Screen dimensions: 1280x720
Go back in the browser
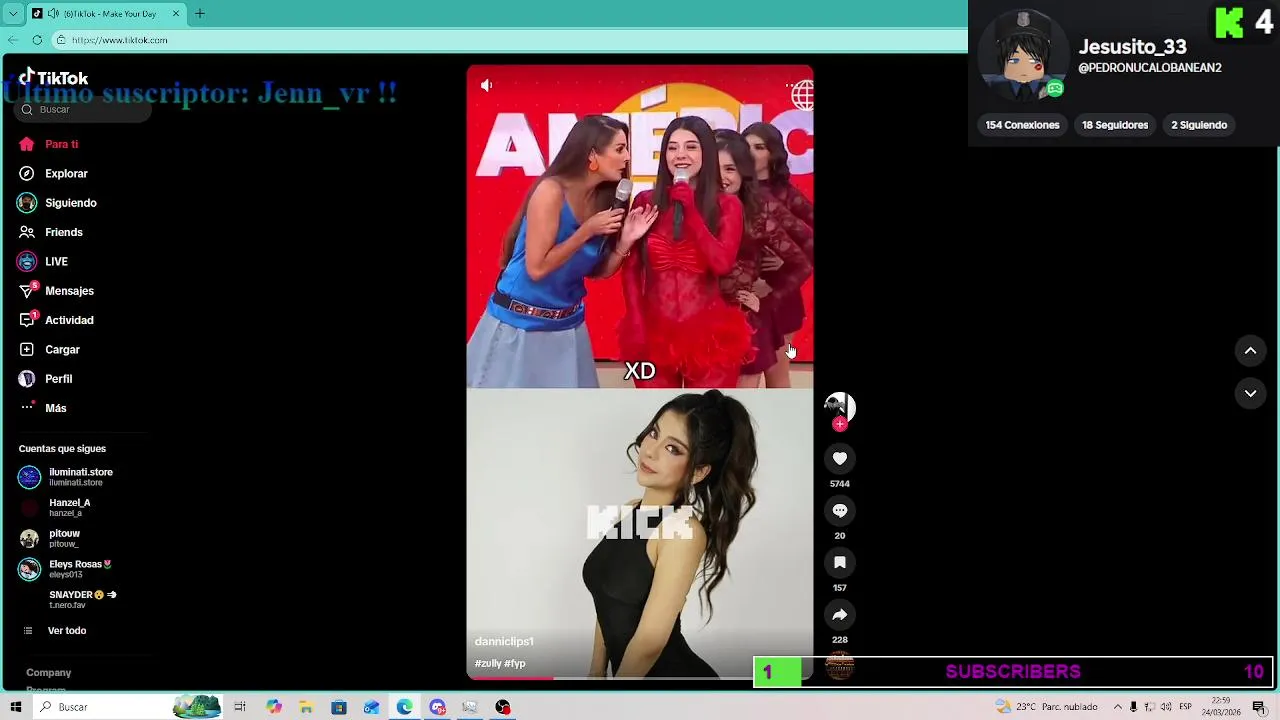pyautogui.click(x=12, y=40)
